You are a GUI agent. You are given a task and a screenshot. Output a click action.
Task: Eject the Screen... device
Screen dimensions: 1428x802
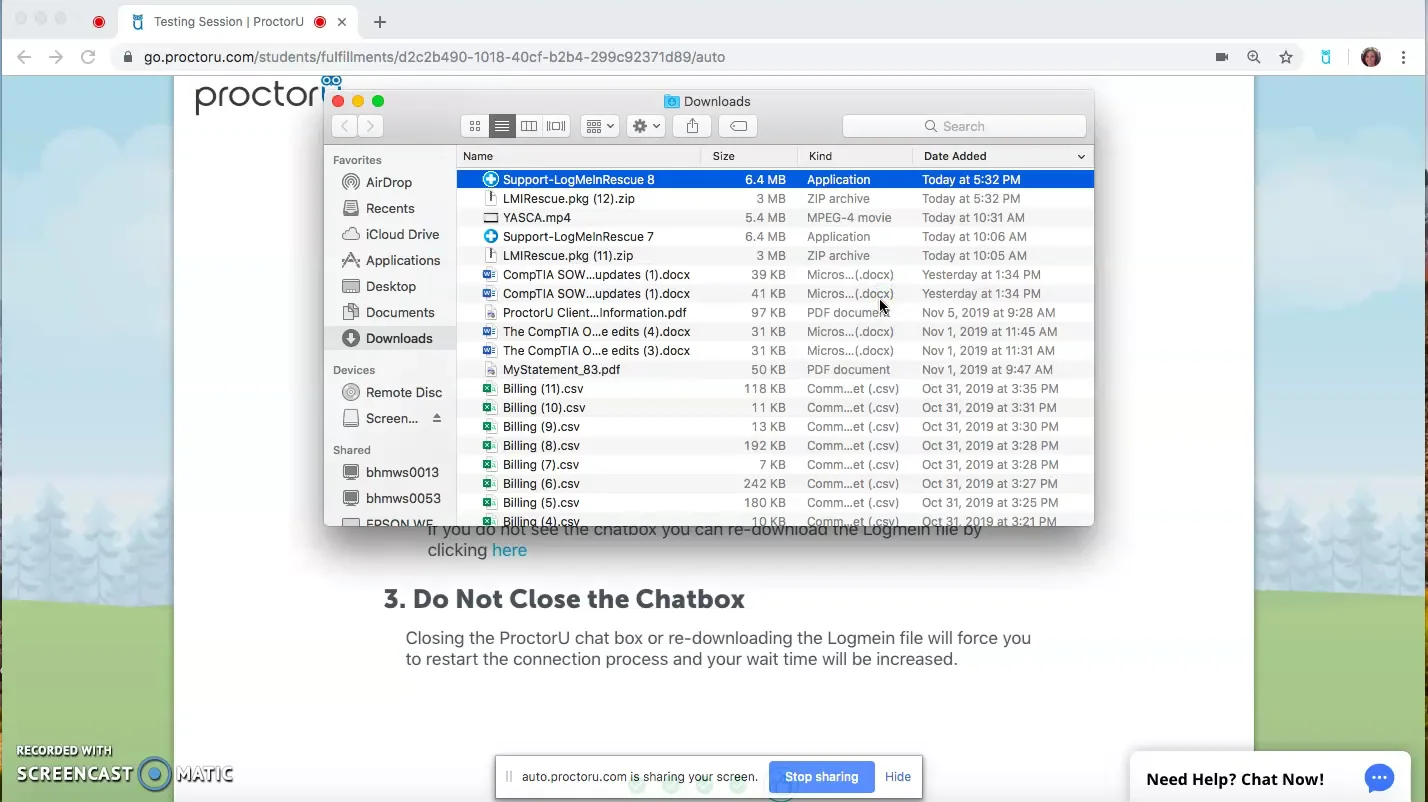tap(437, 418)
